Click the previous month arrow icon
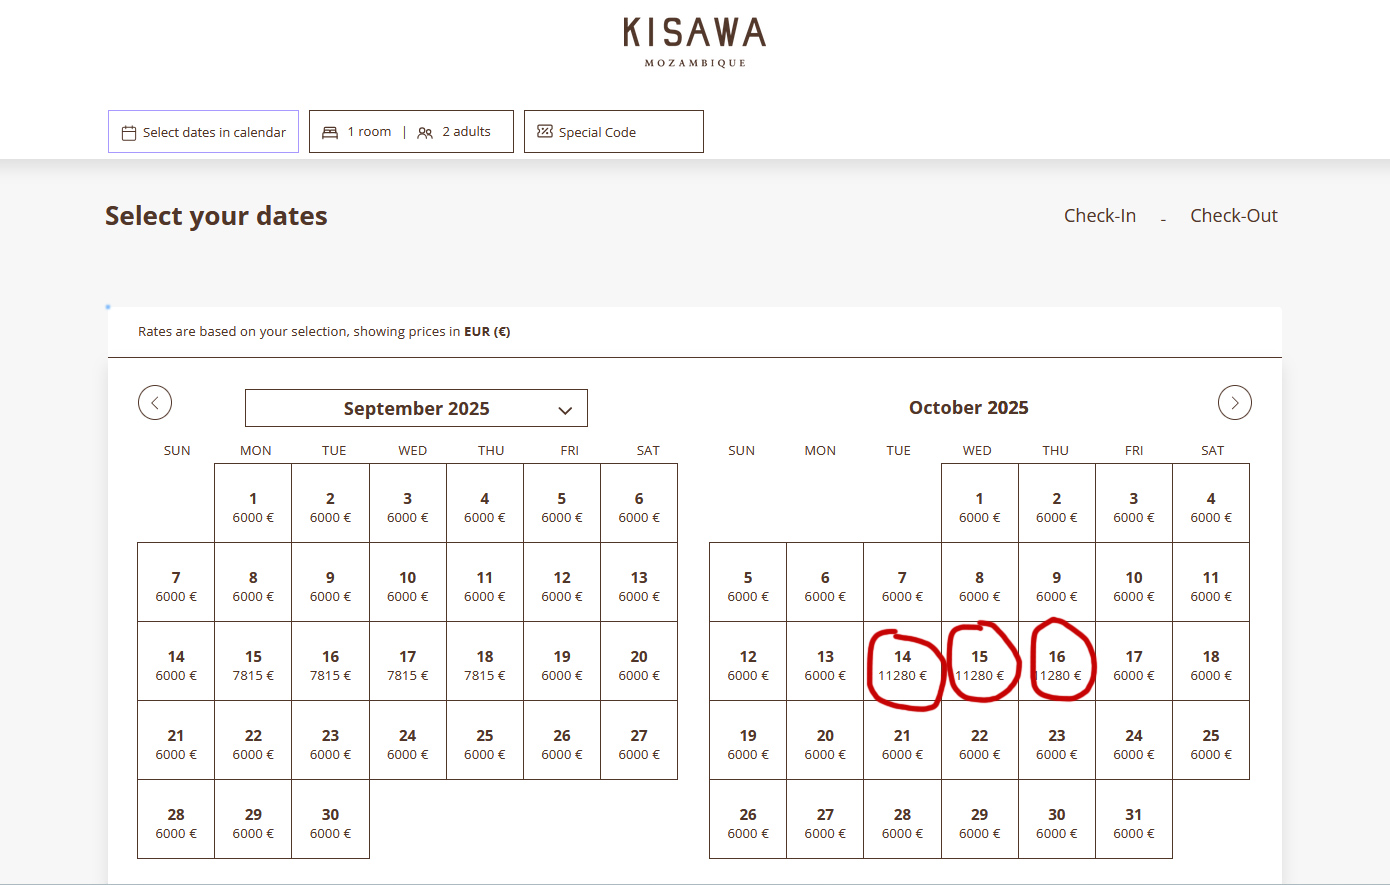The image size is (1390, 885). pyautogui.click(x=155, y=403)
